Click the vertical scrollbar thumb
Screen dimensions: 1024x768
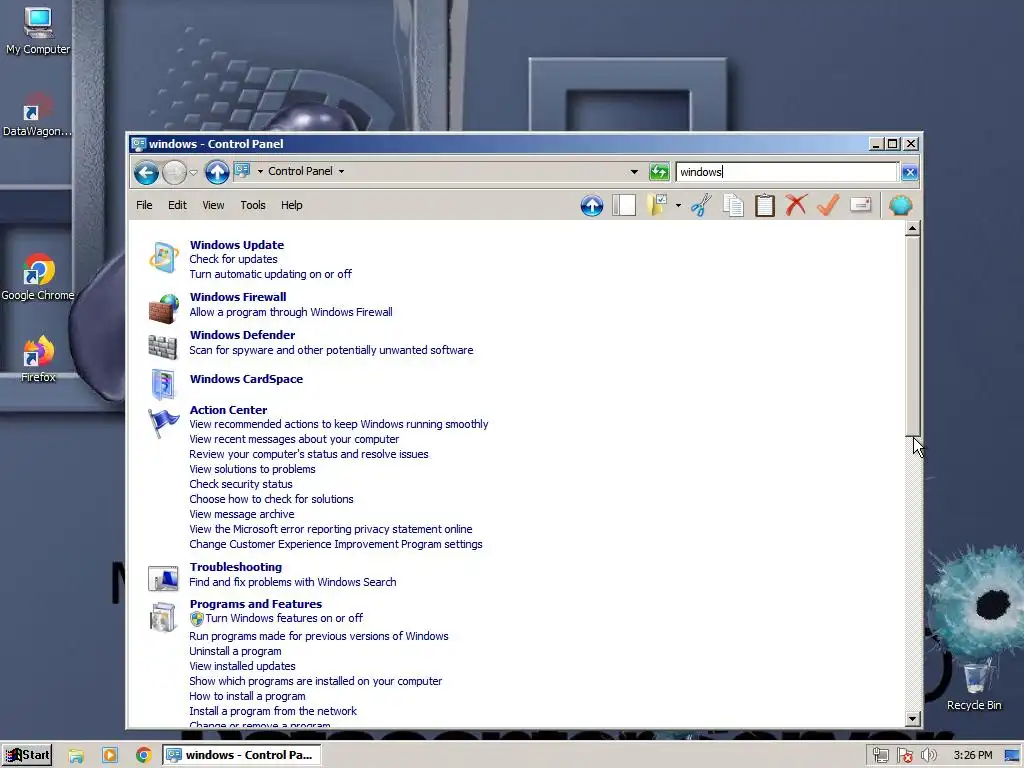click(913, 336)
